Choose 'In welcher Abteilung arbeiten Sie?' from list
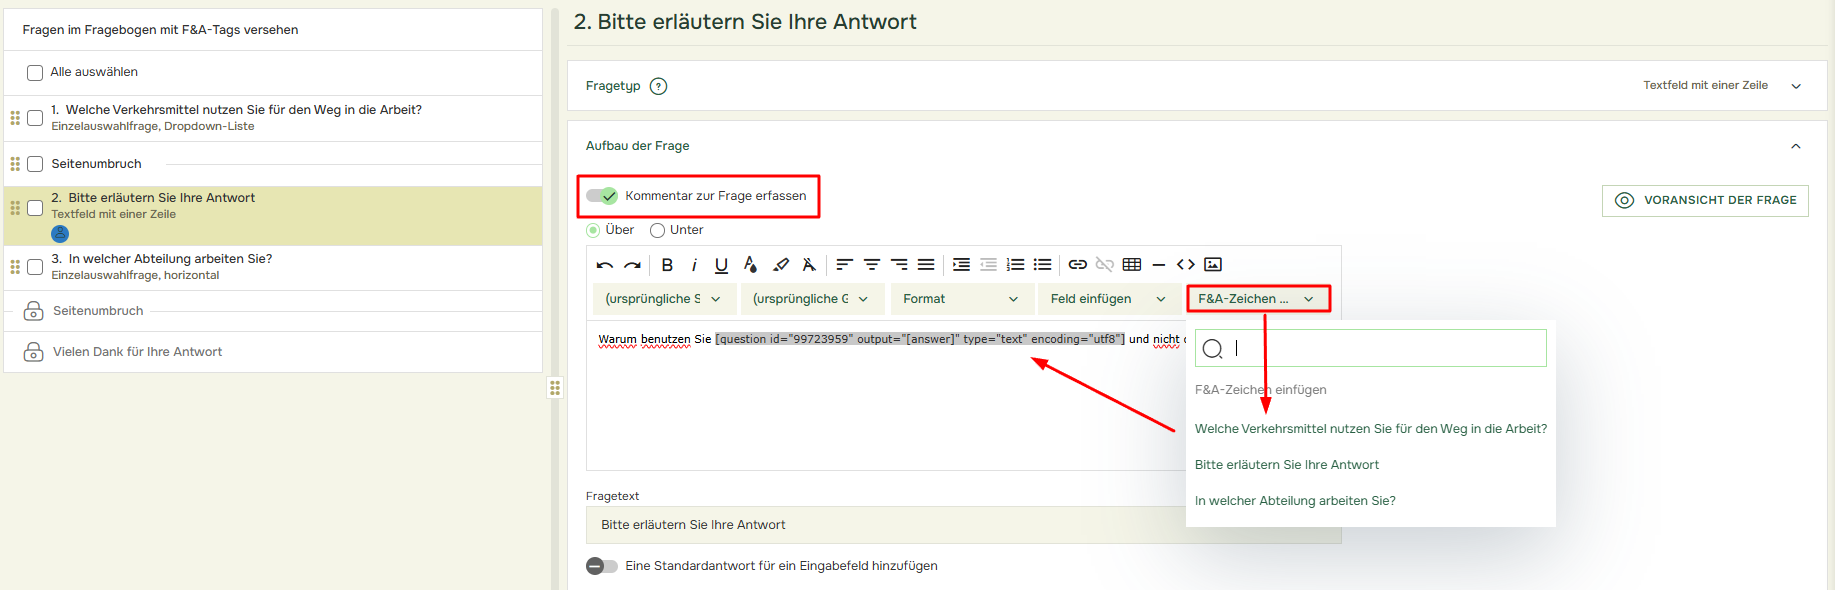This screenshot has height=590, width=1835. coord(1295,501)
